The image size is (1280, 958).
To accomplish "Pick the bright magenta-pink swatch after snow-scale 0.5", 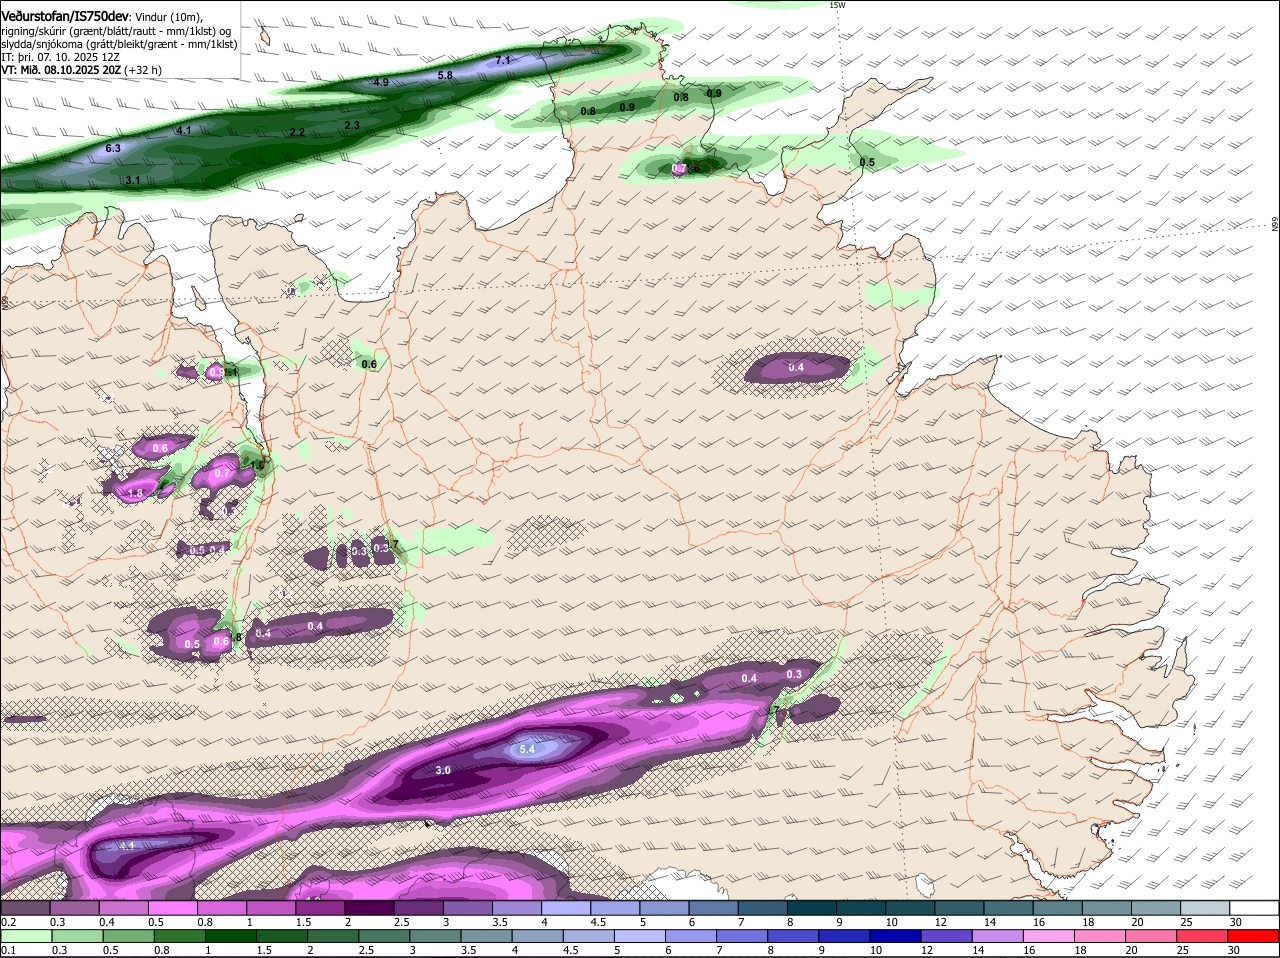I will pos(173,907).
